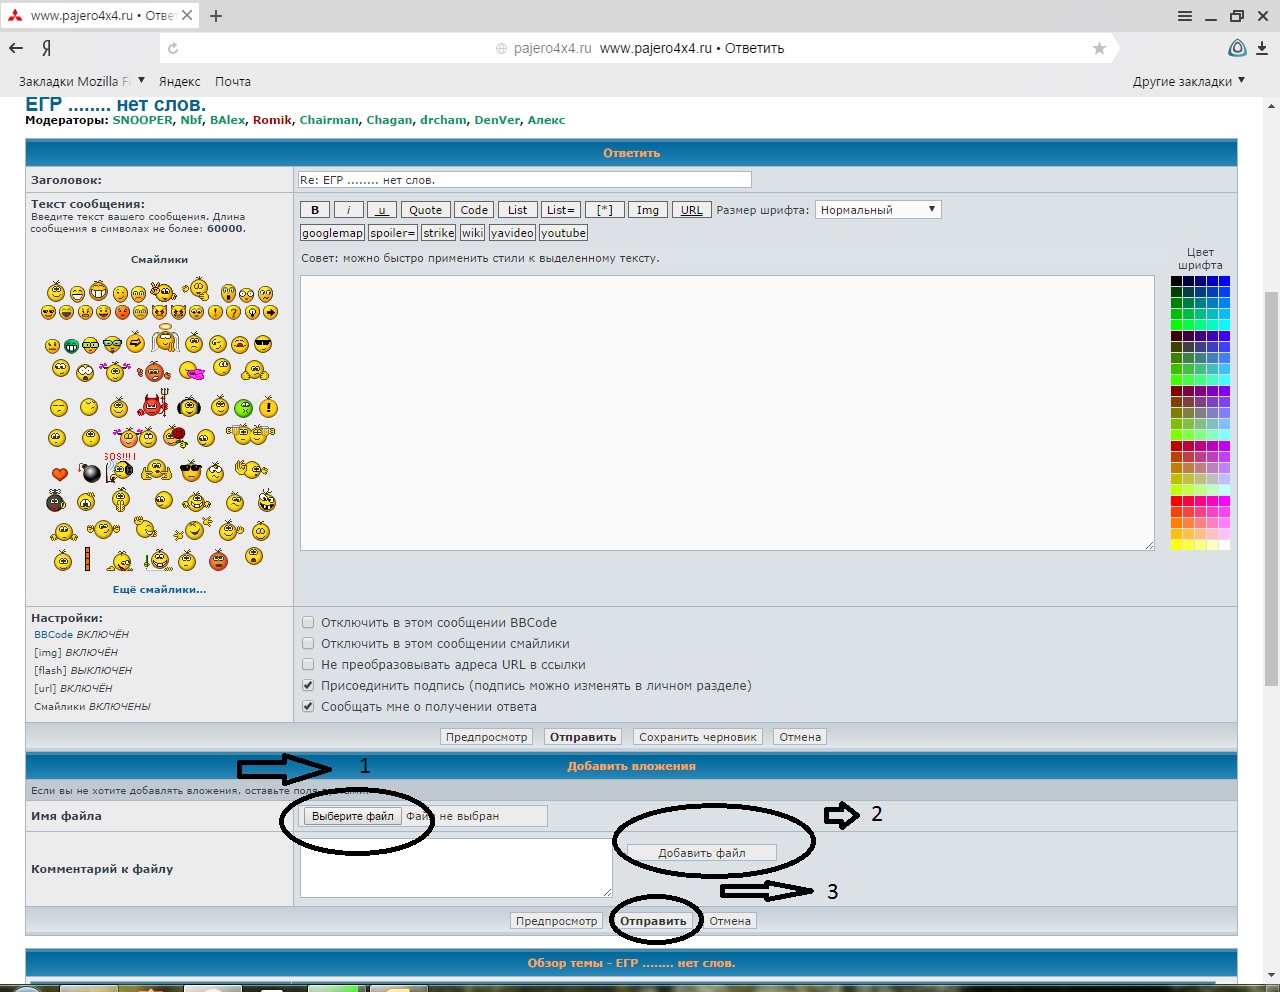Open the browser hamburger menu
Screen dimensions: 1280x992
(1185, 16)
